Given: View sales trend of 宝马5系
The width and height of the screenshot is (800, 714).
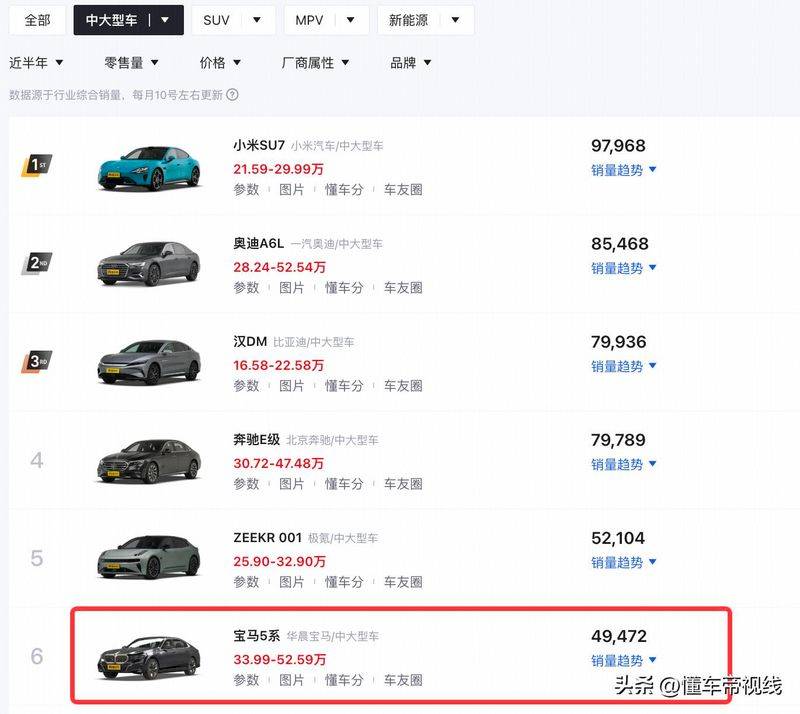Looking at the screenshot, I should pos(620,660).
